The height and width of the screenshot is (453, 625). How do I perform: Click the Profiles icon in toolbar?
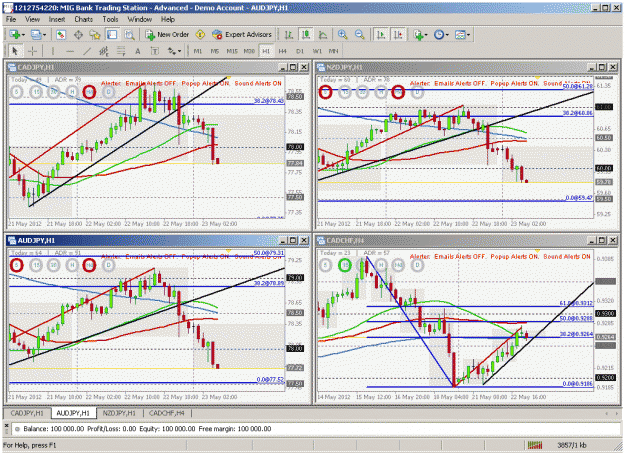tap(35, 35)
